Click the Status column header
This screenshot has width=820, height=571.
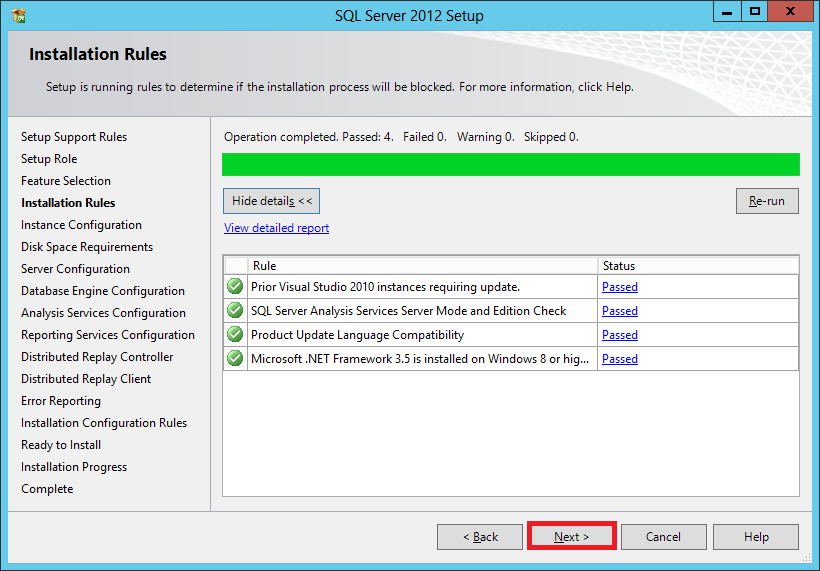pos(698,266)
